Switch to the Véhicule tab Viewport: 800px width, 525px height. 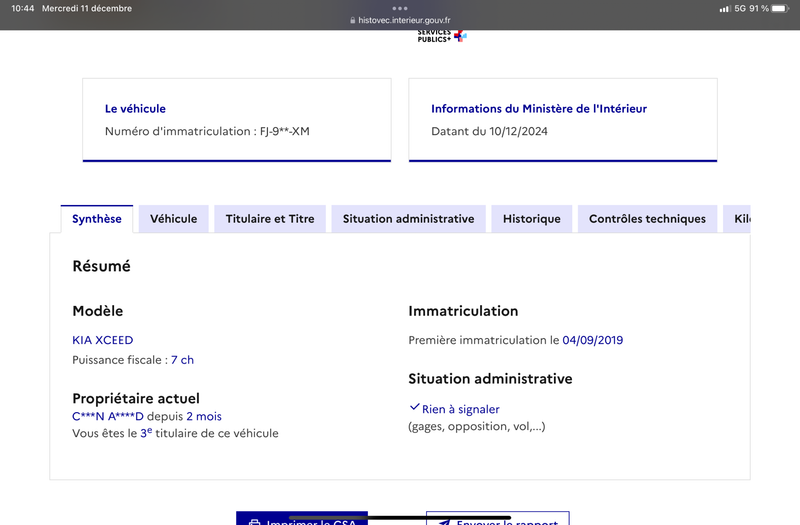click(173, 219)
